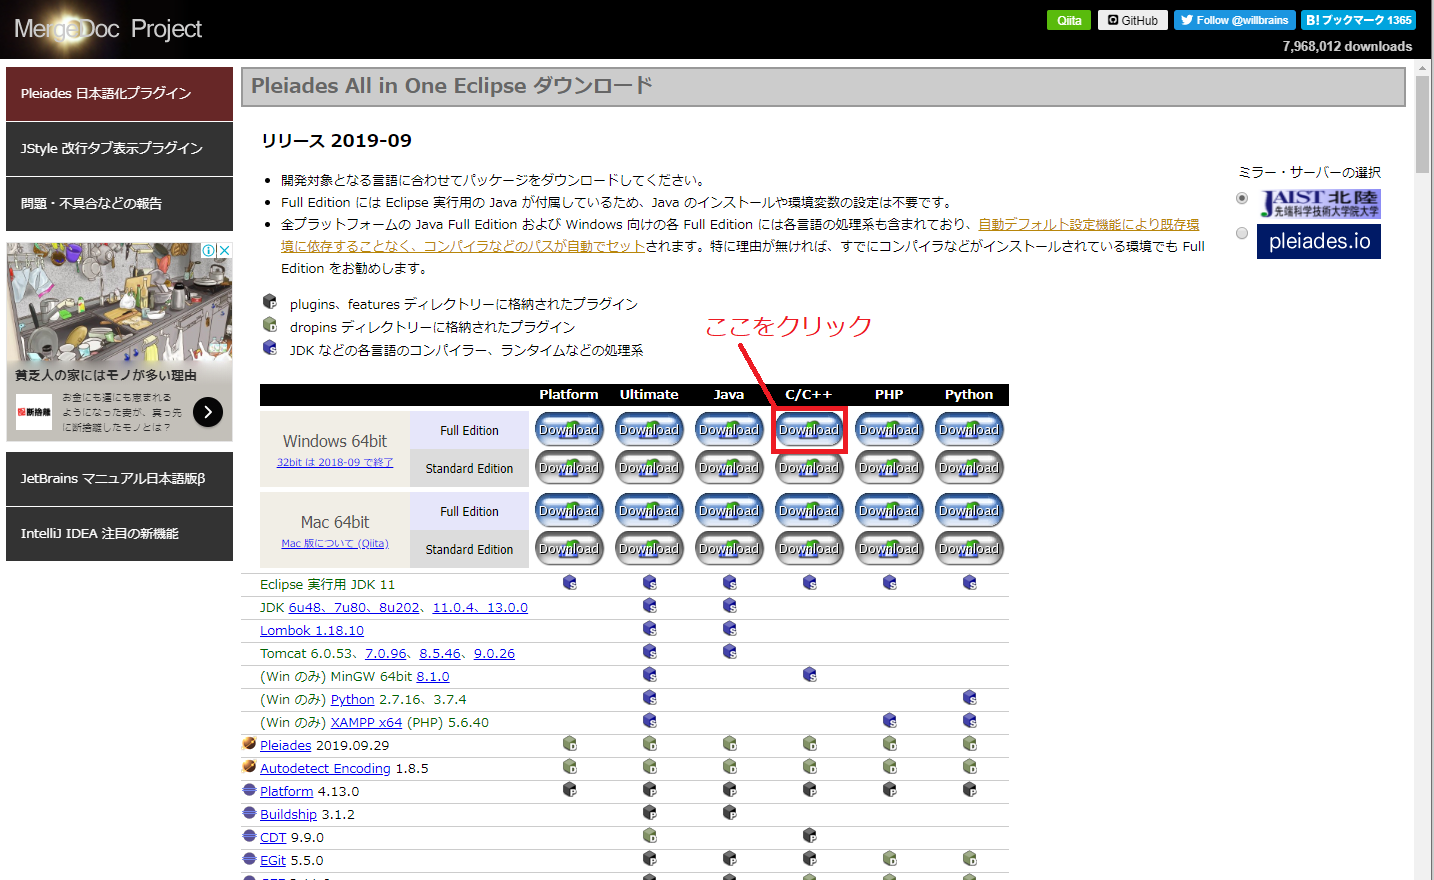The image size is (1434, 880).
Task: Open the XAMPP x64 link
Action: point(366,722)
